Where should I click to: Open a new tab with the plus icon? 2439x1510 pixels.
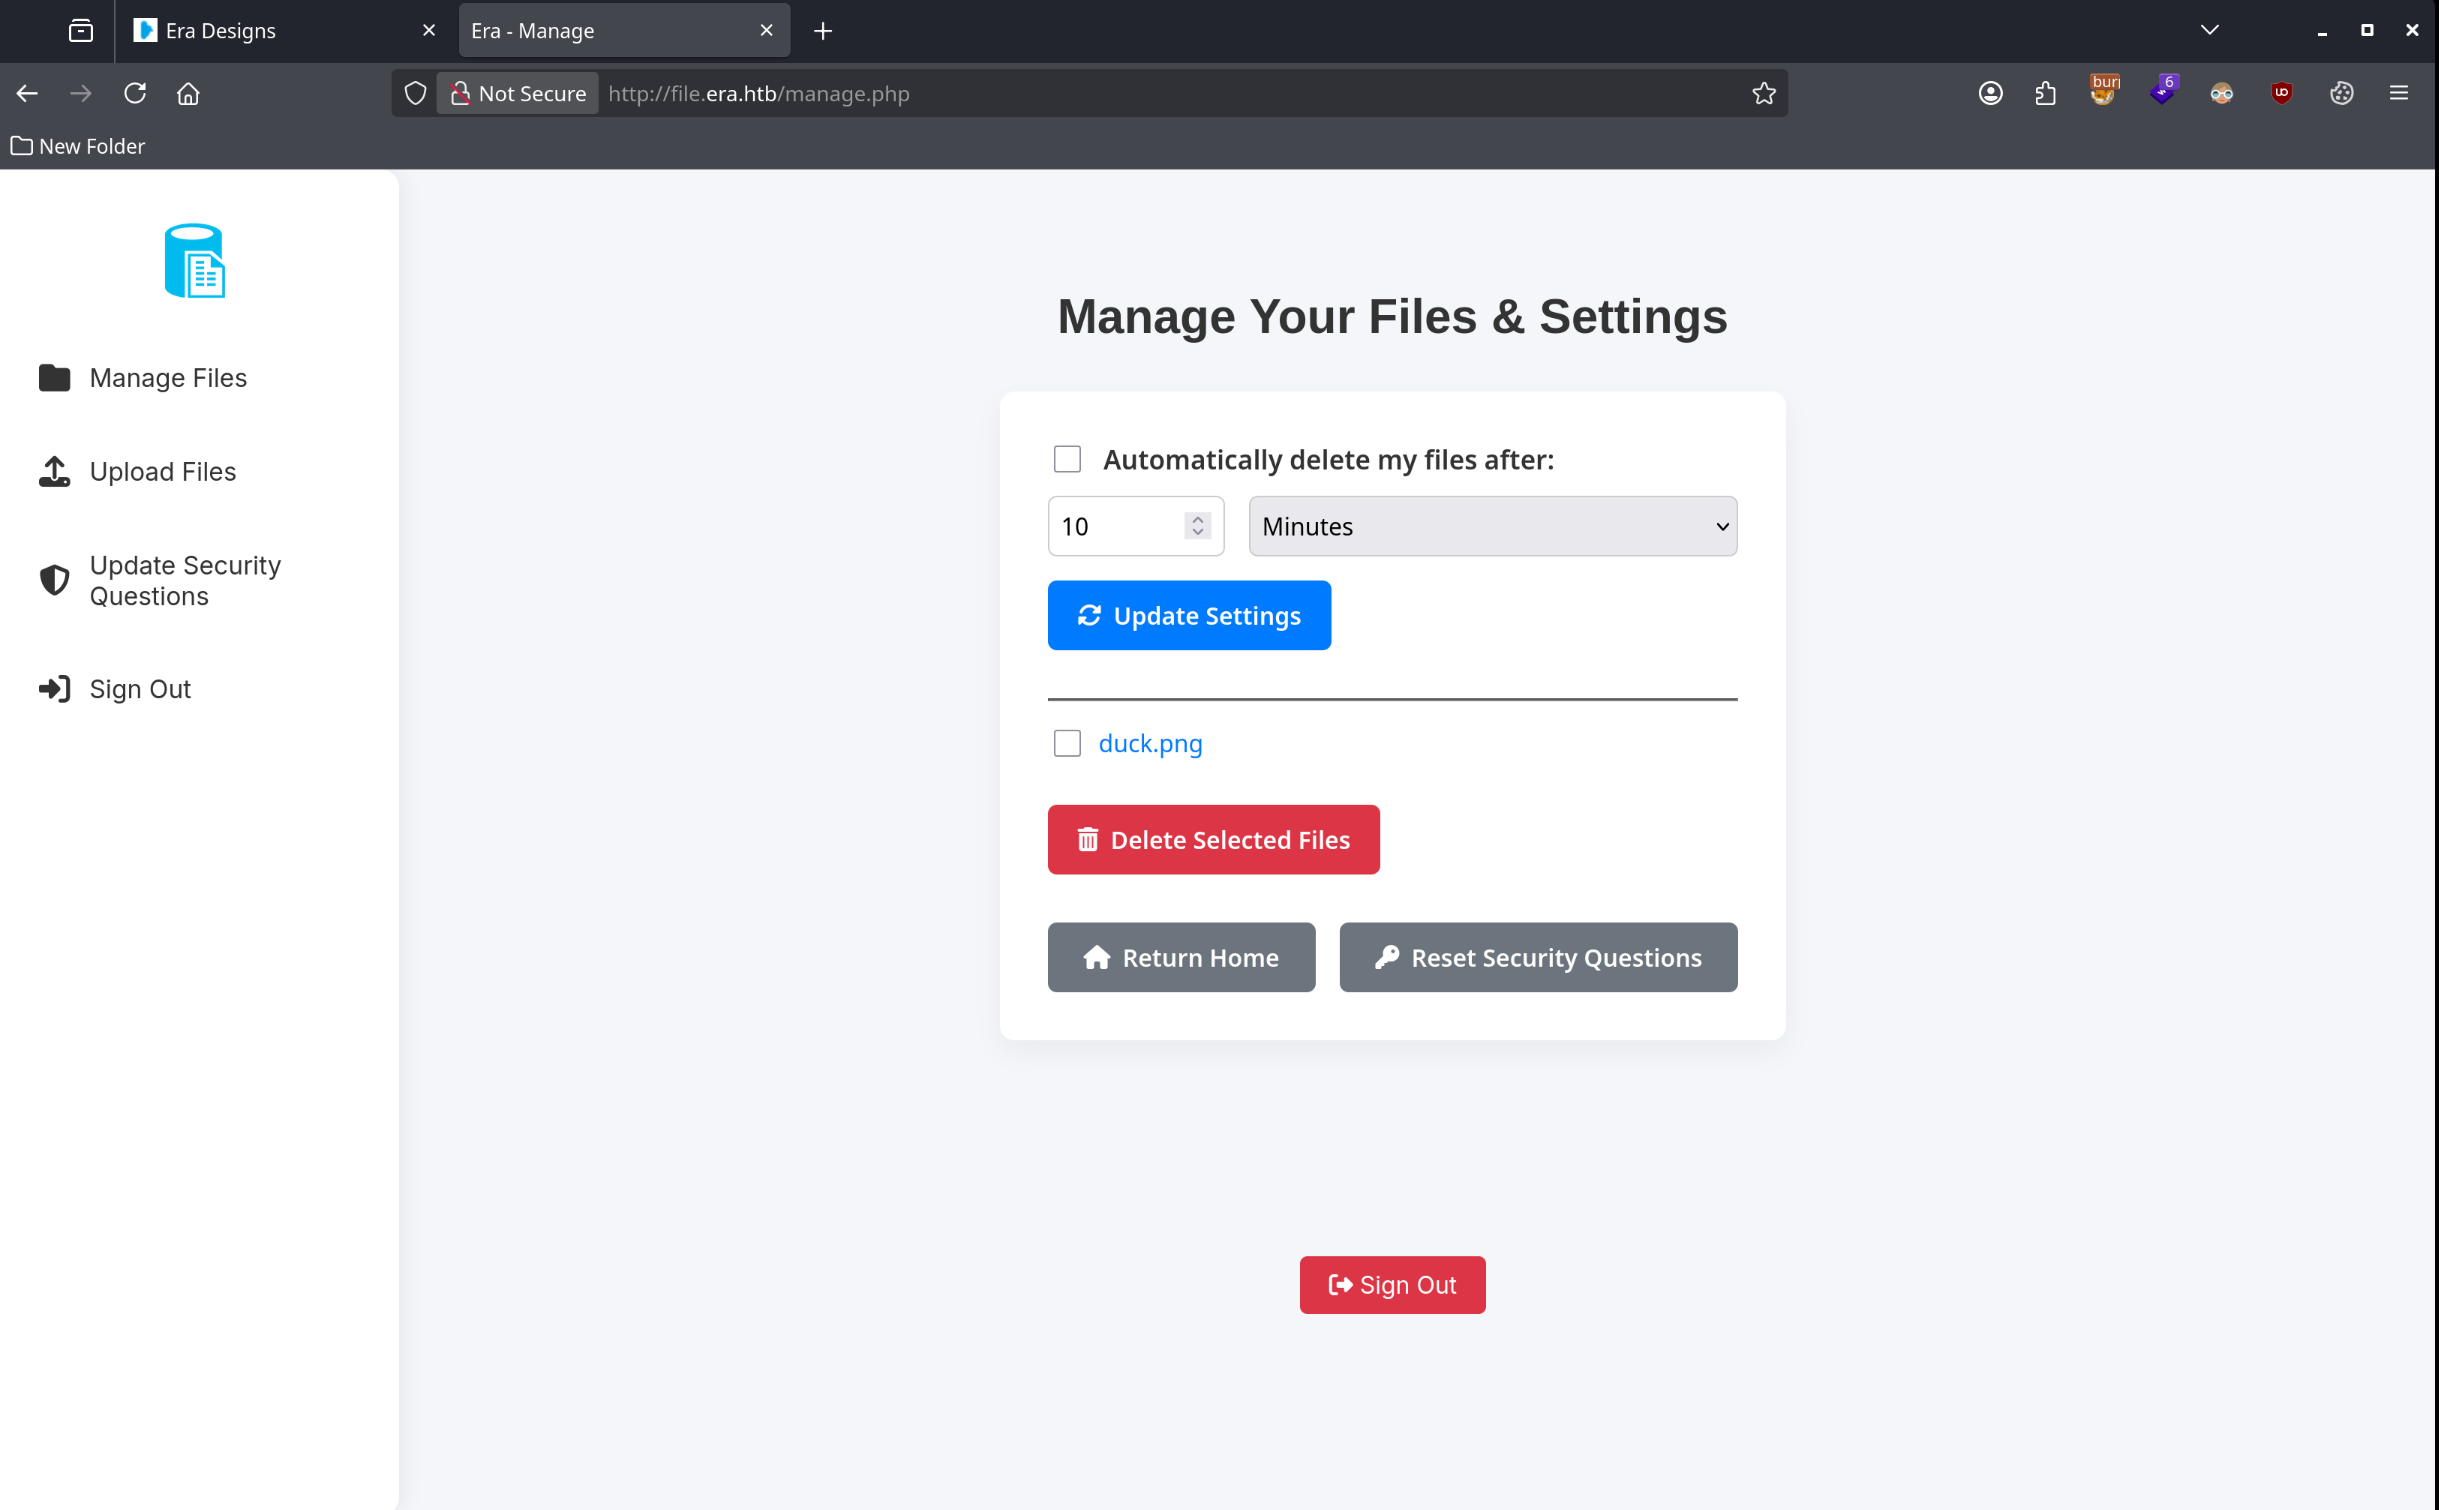coord(823,31)
